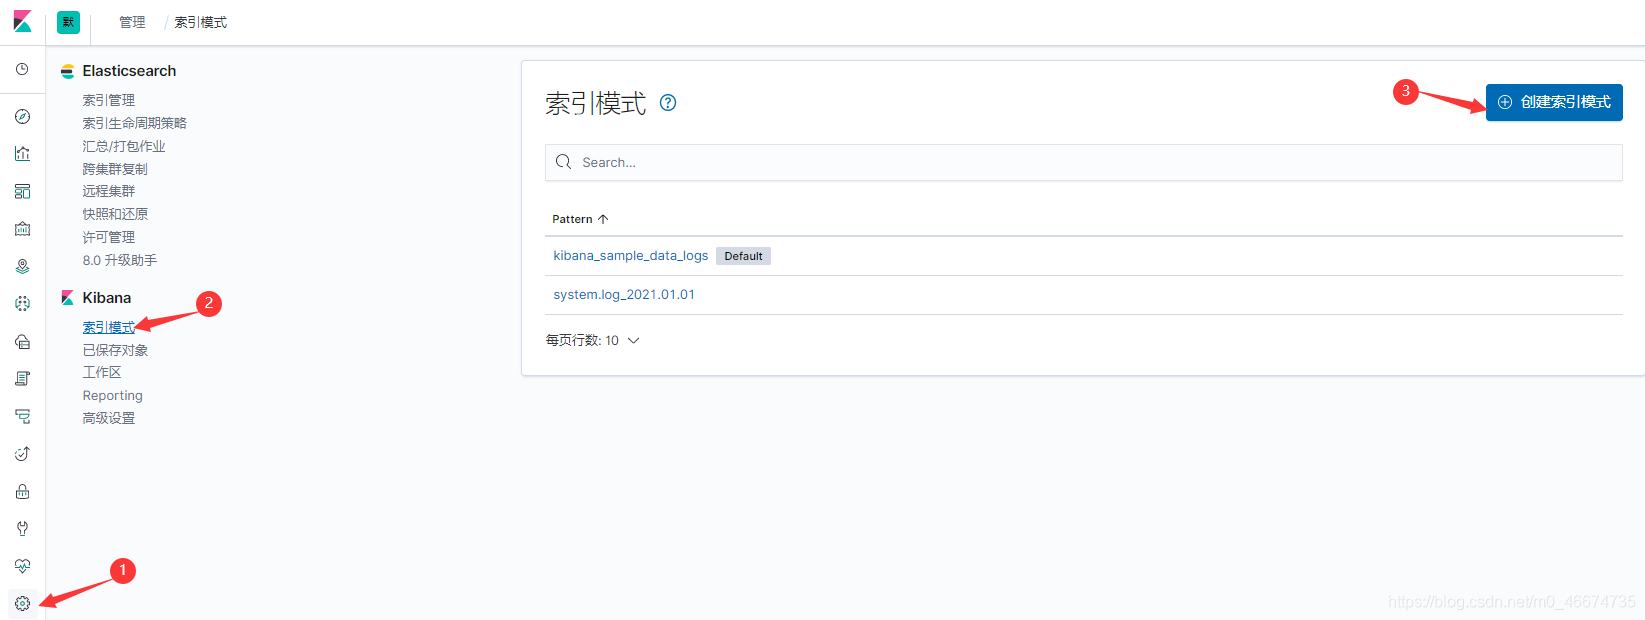Open Infrastructure icon in sidebar

22,342
